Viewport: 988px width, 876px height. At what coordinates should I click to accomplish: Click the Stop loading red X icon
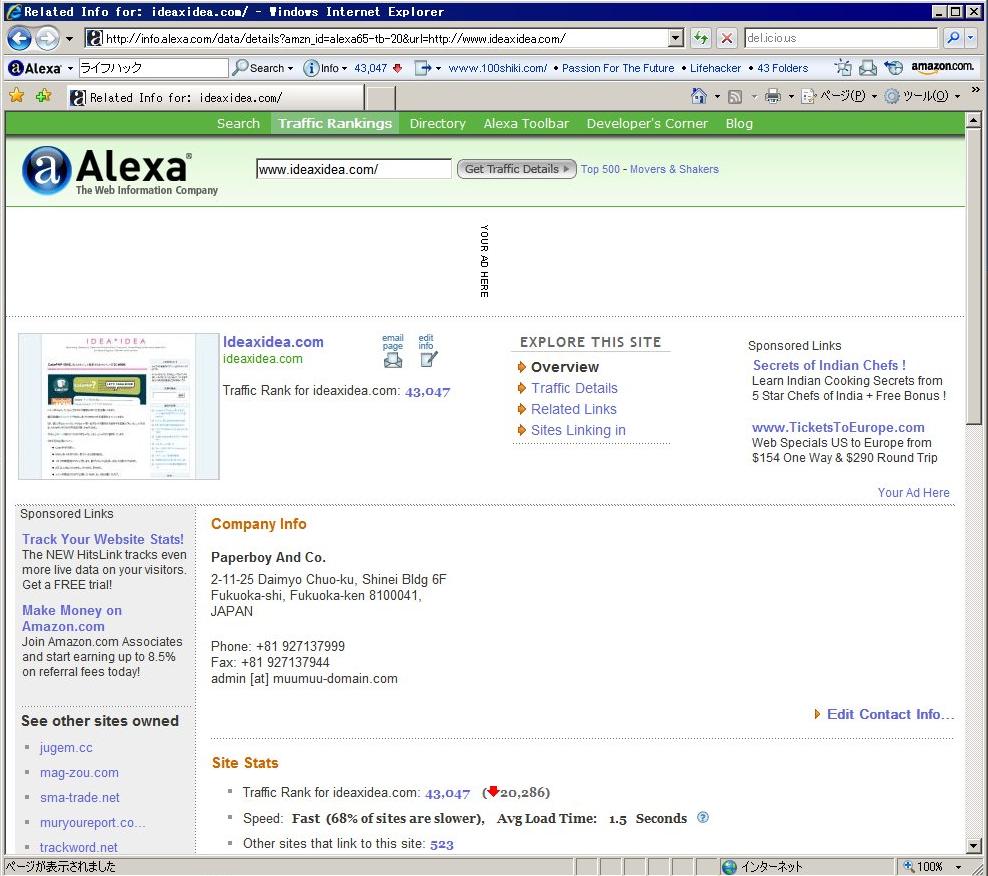(x=727, y=39)
